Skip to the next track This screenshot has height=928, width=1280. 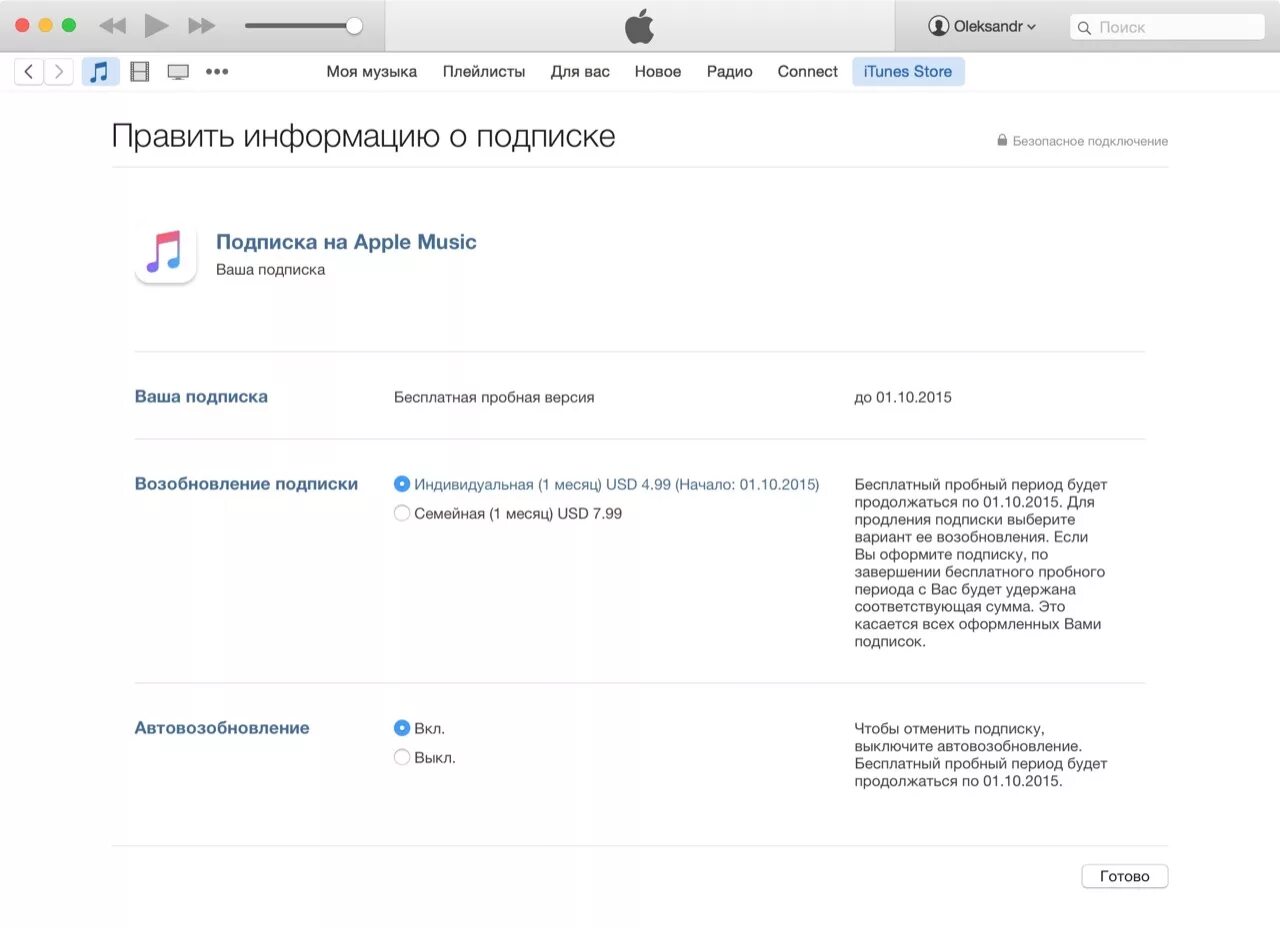pyautogui.click(x=202, y=26)
